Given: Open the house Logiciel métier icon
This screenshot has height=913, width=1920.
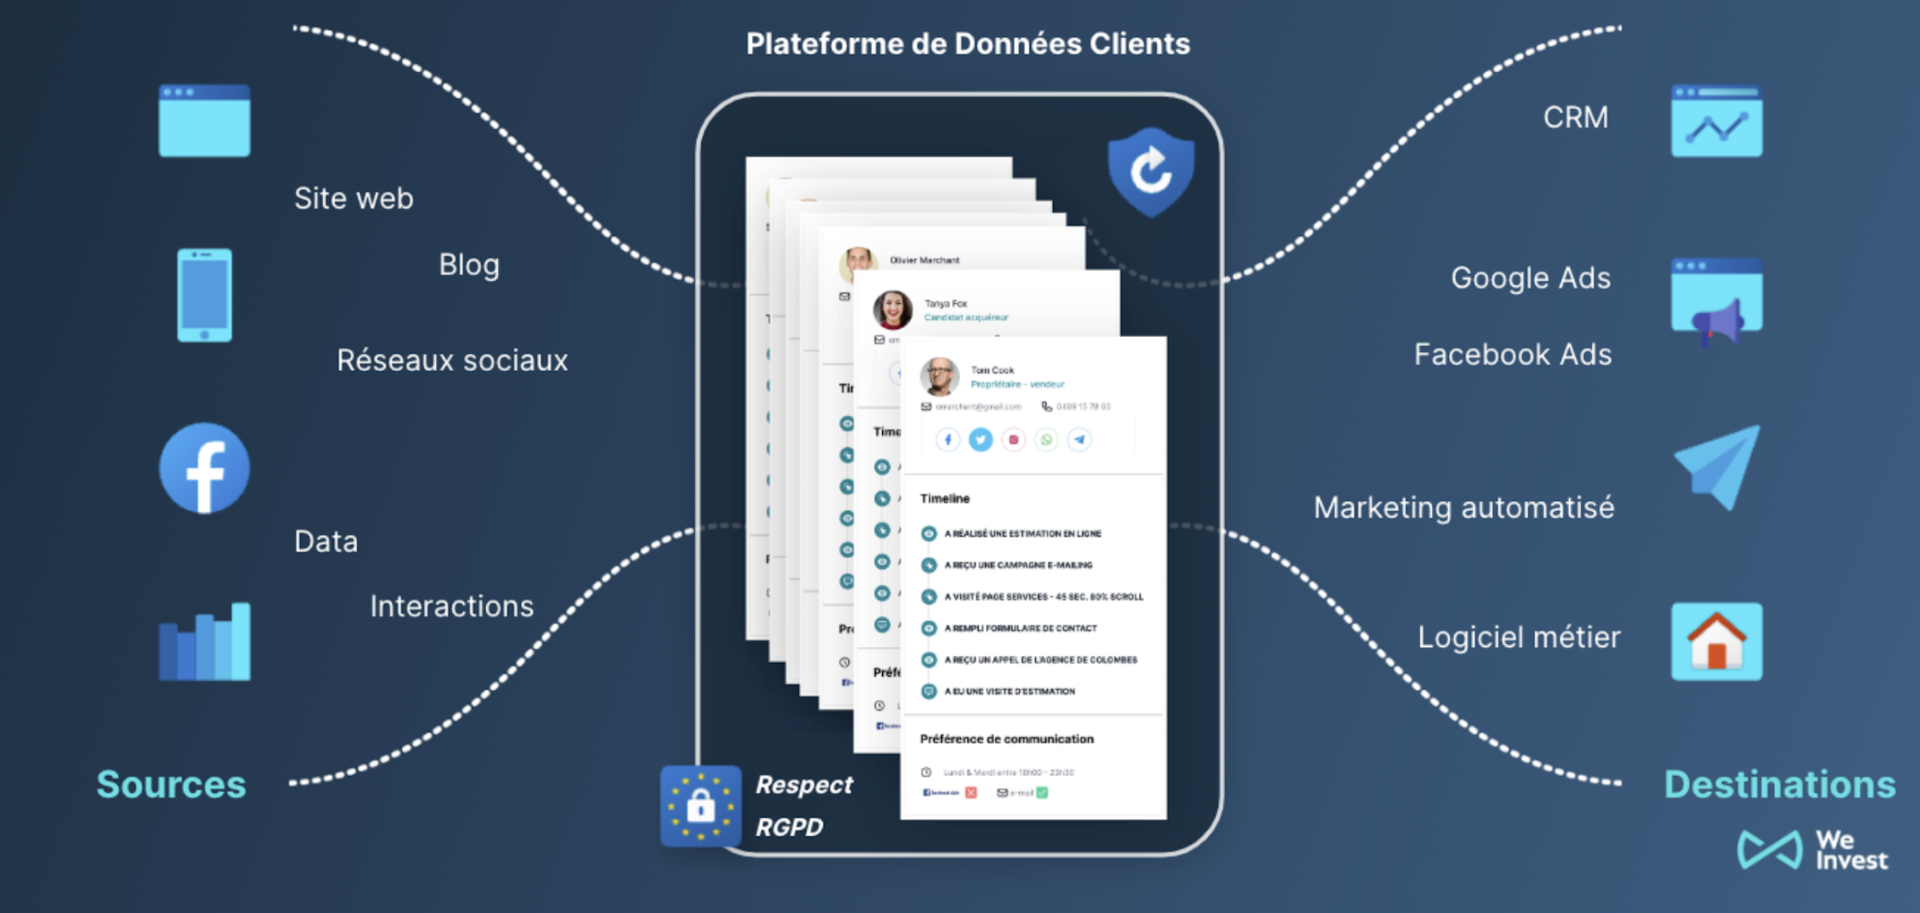Looking at the screenshot, I should (1716, 642).
